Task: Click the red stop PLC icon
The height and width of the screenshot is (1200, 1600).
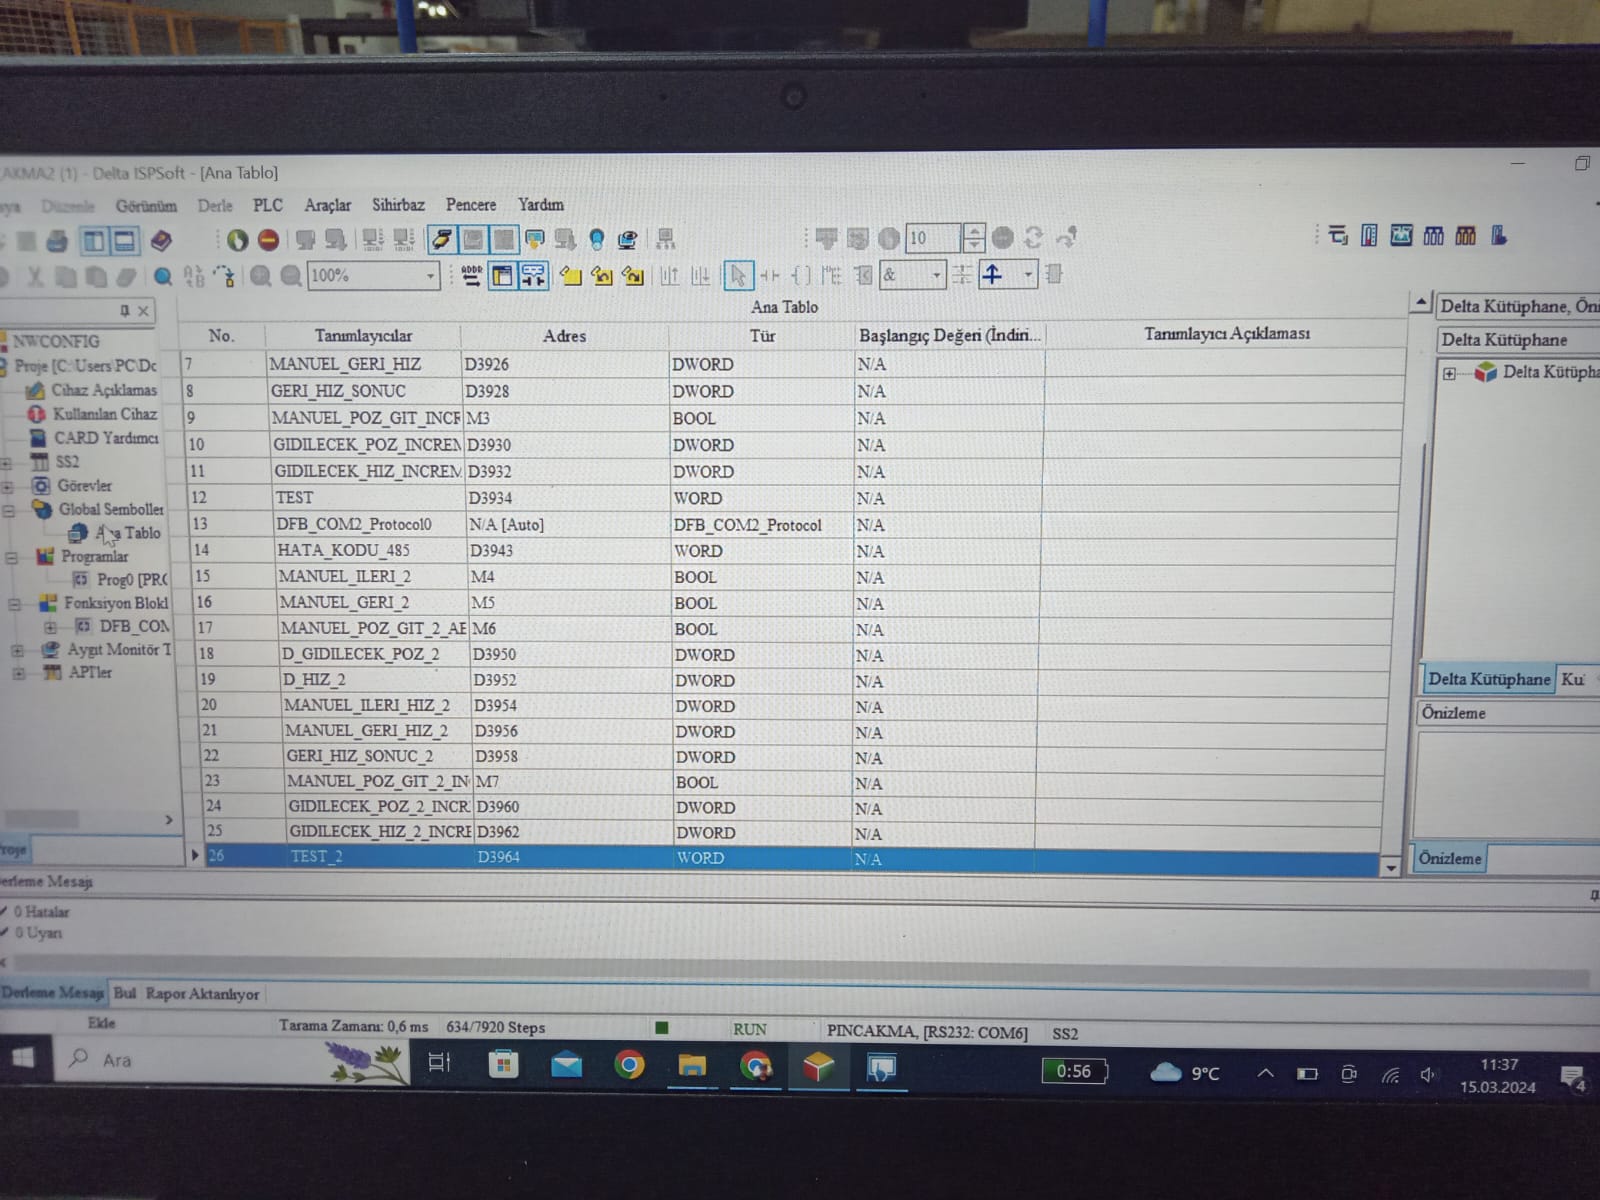Action: click(268, 240)
